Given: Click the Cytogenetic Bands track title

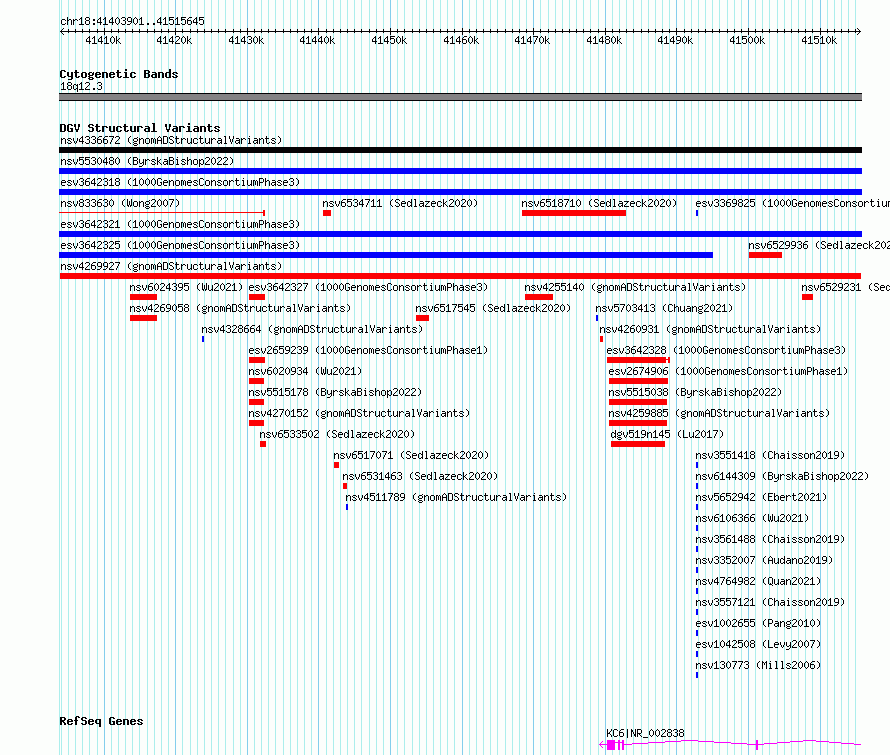Looking at the screenshot, I should pyautogui.click(x=119, y=74).
